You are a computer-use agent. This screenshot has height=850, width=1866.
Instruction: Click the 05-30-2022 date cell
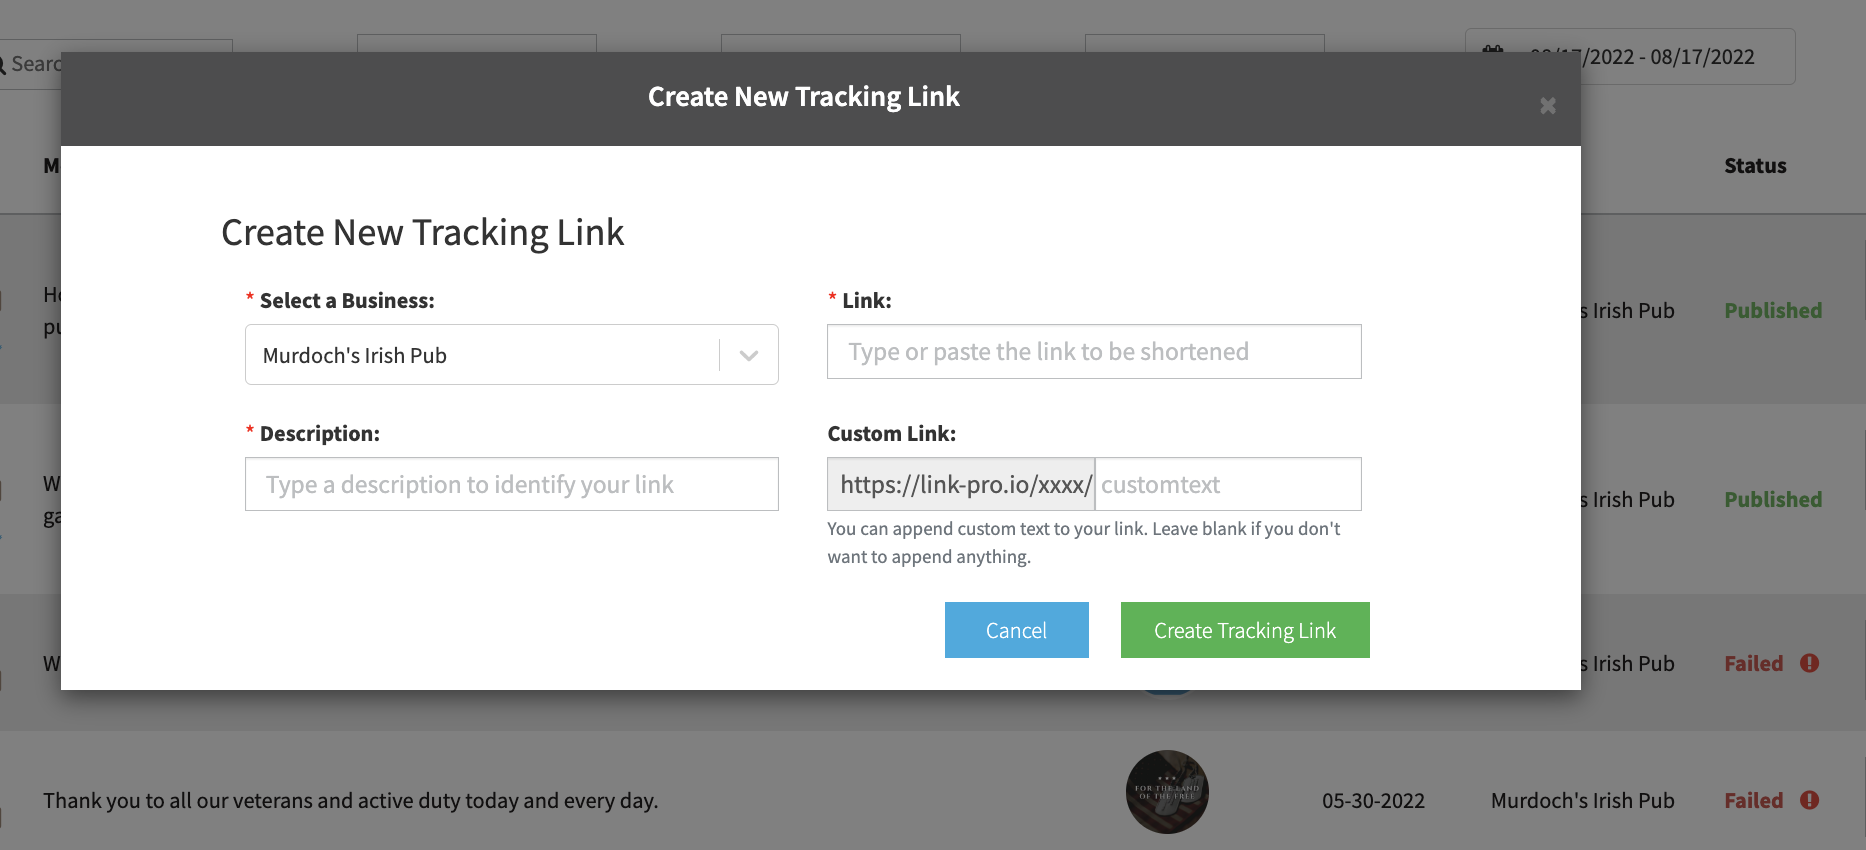[x=1373, y=800]
